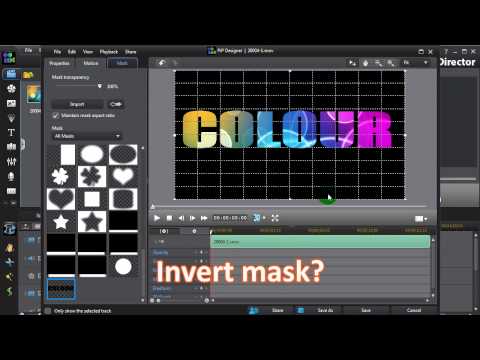Toggle the 3D mode icon

[256, 218]
